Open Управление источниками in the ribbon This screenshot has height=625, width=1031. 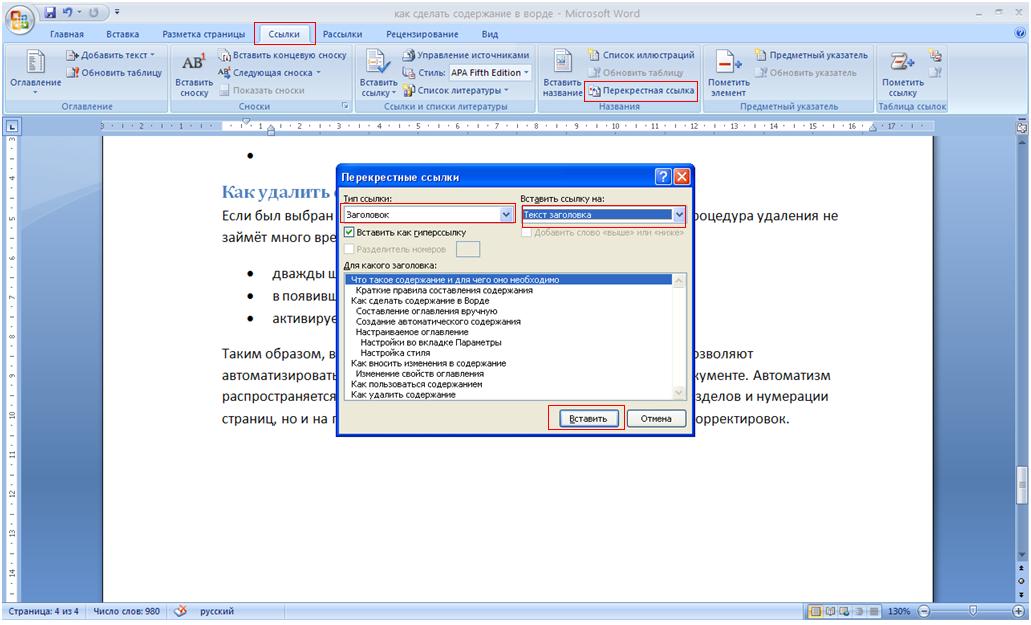(x=465, y=56)
